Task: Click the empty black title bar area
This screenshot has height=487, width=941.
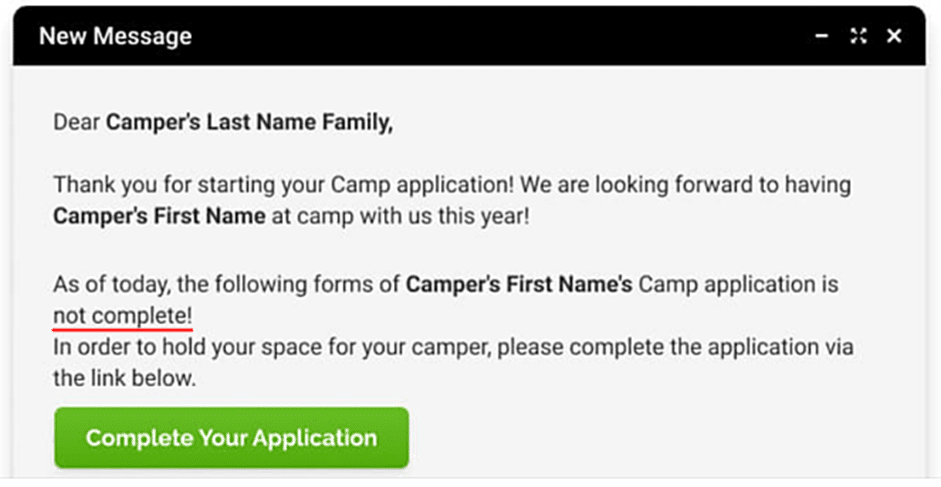Action: tap(500, 37)
